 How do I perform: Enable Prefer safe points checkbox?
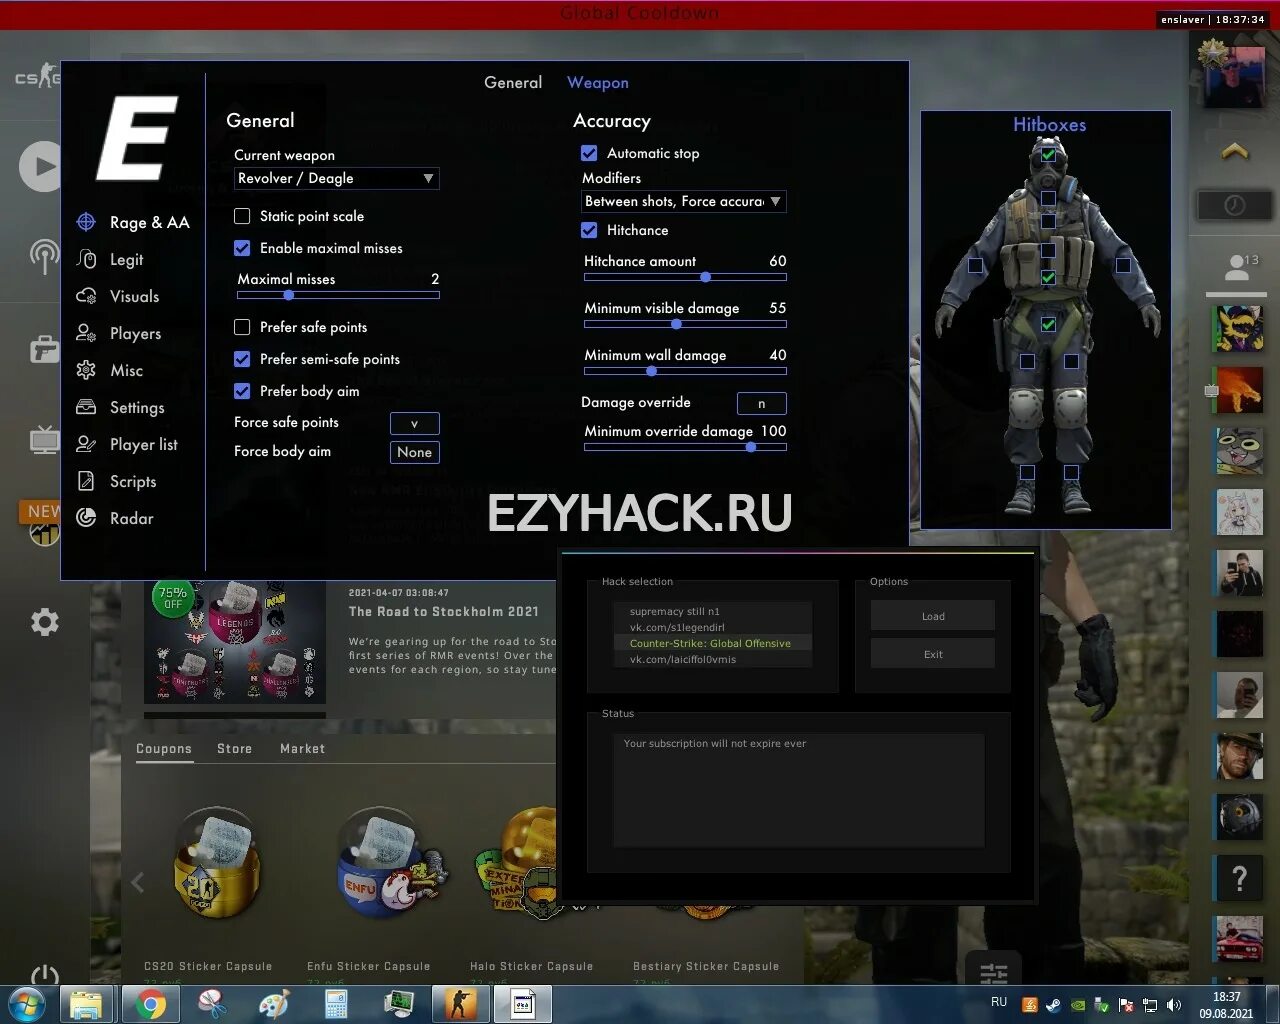pos(242,327)
